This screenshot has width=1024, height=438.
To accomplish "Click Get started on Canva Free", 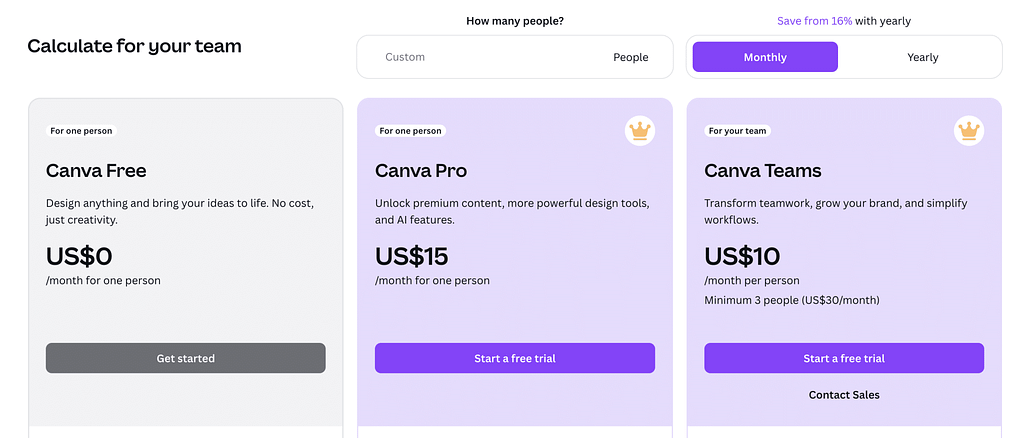I will [x=185, y=358].
